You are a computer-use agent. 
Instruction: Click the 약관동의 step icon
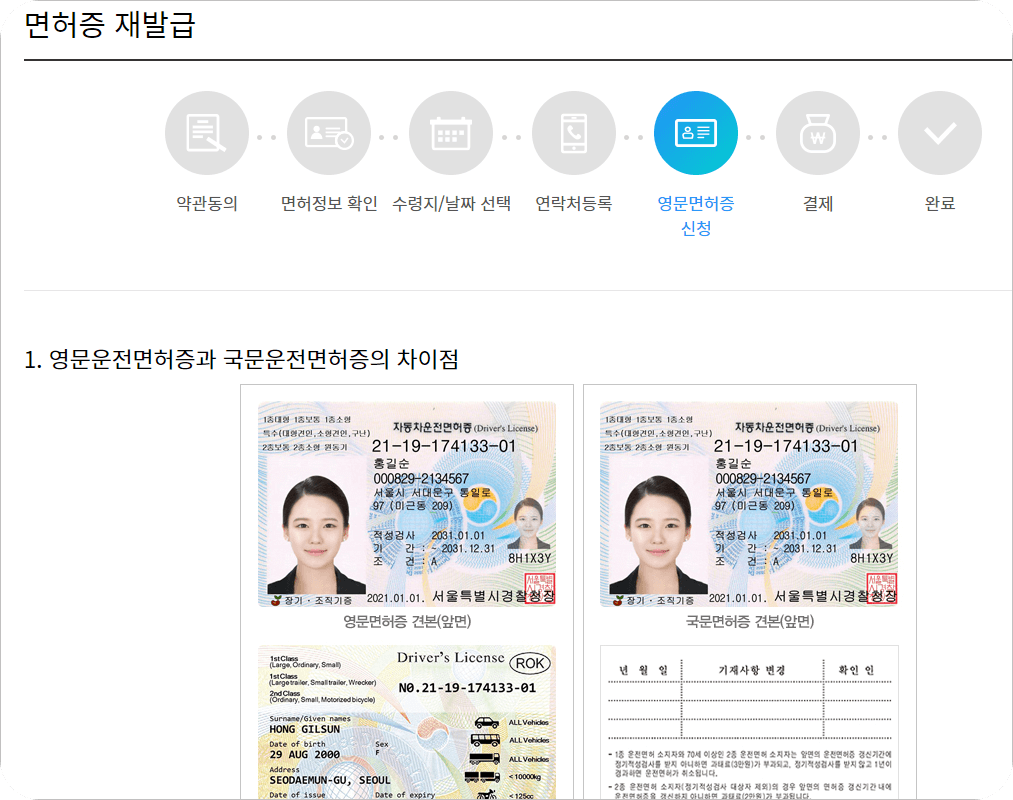207,133
